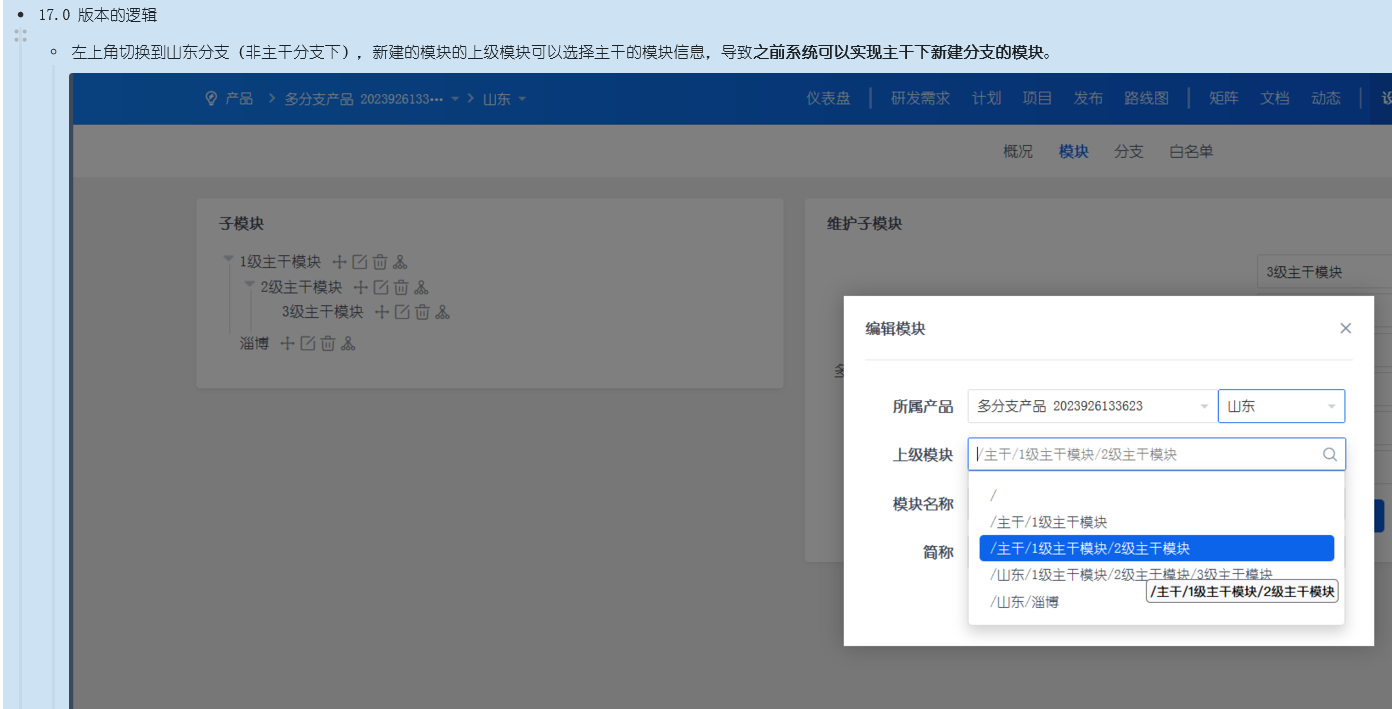
Task: Click hierarchy icon beside 2级主干模块
Action: click(x=421, y=287)
